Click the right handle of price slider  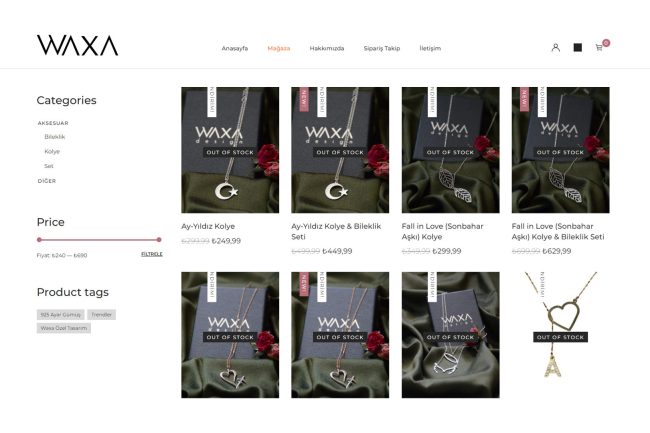159,239
